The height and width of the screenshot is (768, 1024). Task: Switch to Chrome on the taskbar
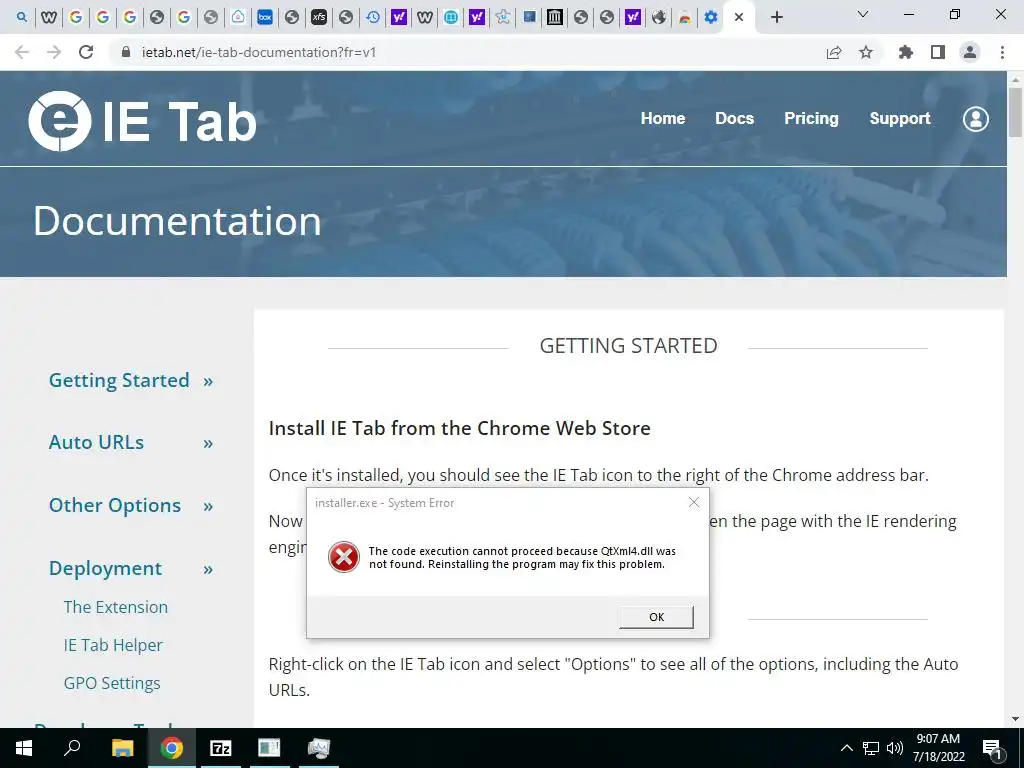(x=172, y=748)
